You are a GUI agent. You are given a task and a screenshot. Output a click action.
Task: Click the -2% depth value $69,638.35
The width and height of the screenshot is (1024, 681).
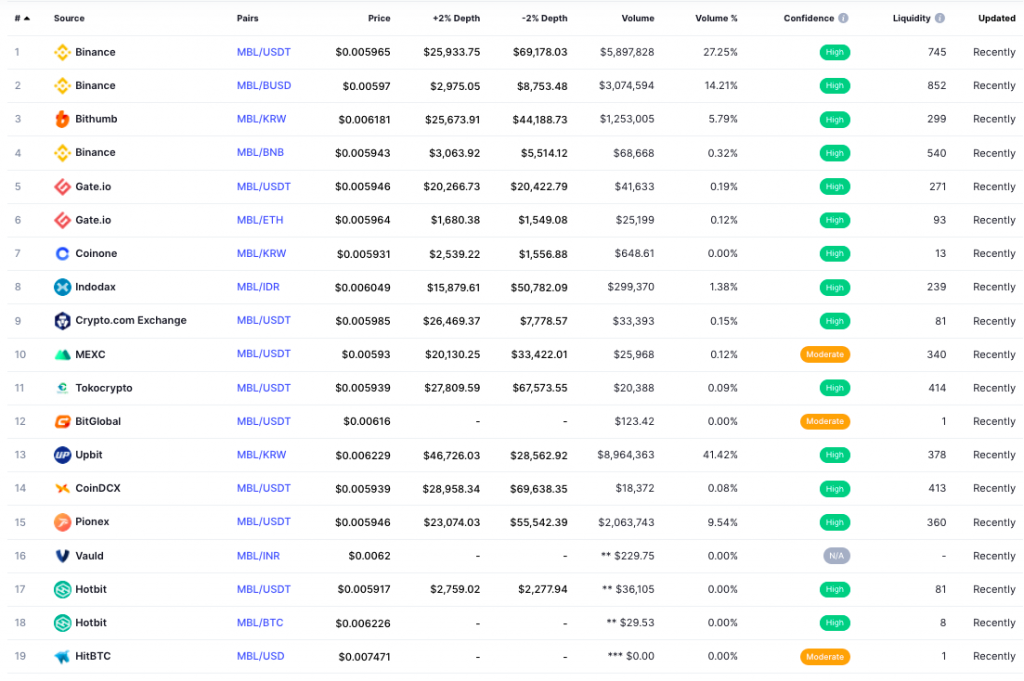[539, 488]
